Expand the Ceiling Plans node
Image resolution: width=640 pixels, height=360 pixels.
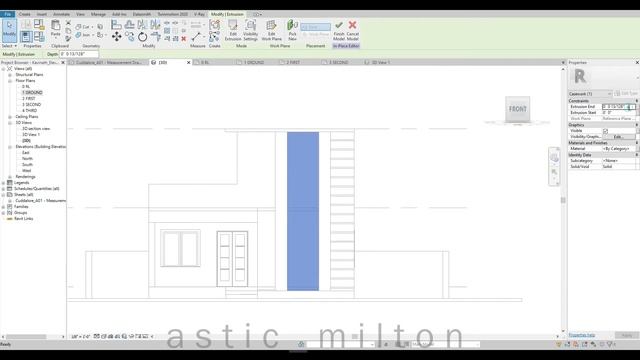click(x=10, y=117)
